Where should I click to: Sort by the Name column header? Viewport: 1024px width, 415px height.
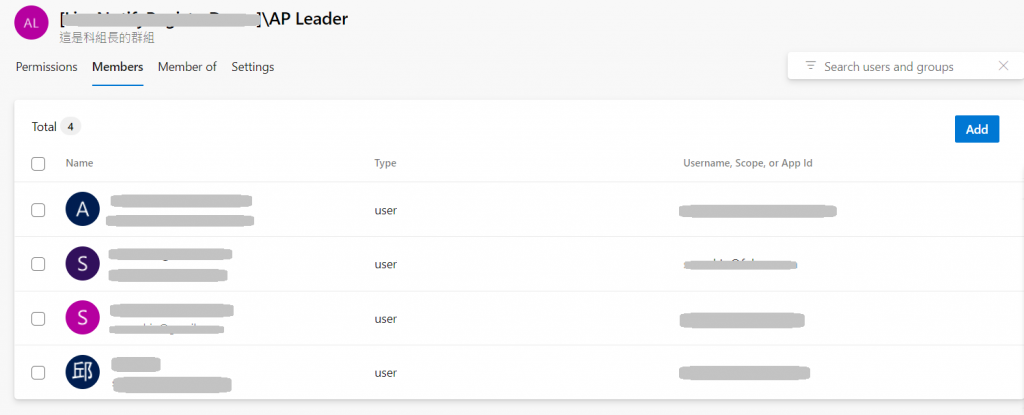pos(79,163)
